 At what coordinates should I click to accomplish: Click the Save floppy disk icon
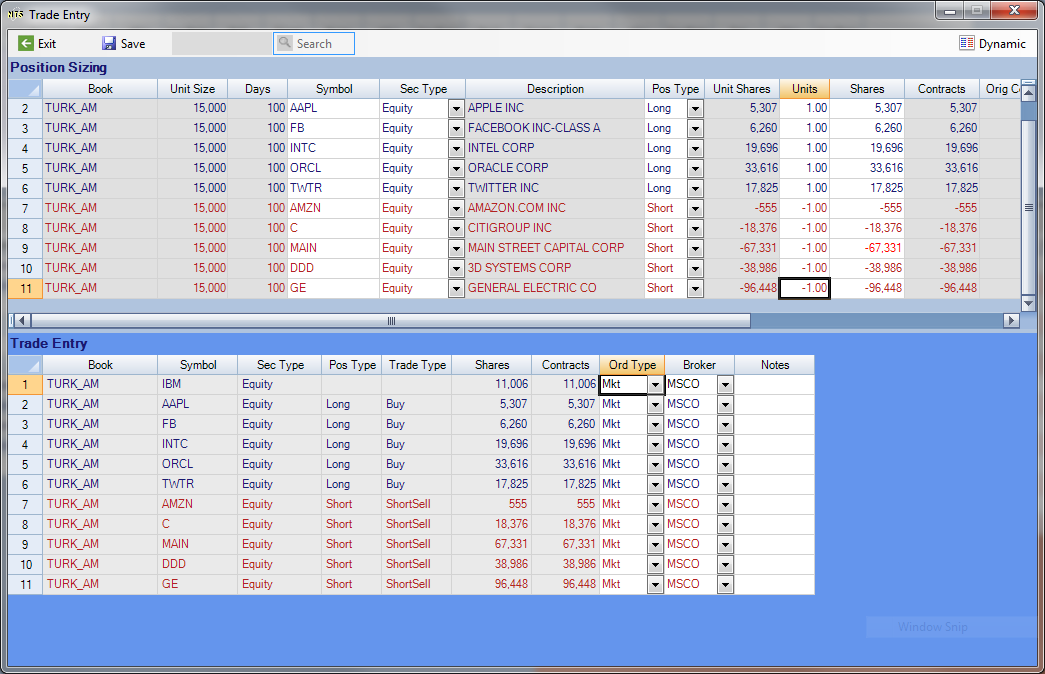[109, 43]
